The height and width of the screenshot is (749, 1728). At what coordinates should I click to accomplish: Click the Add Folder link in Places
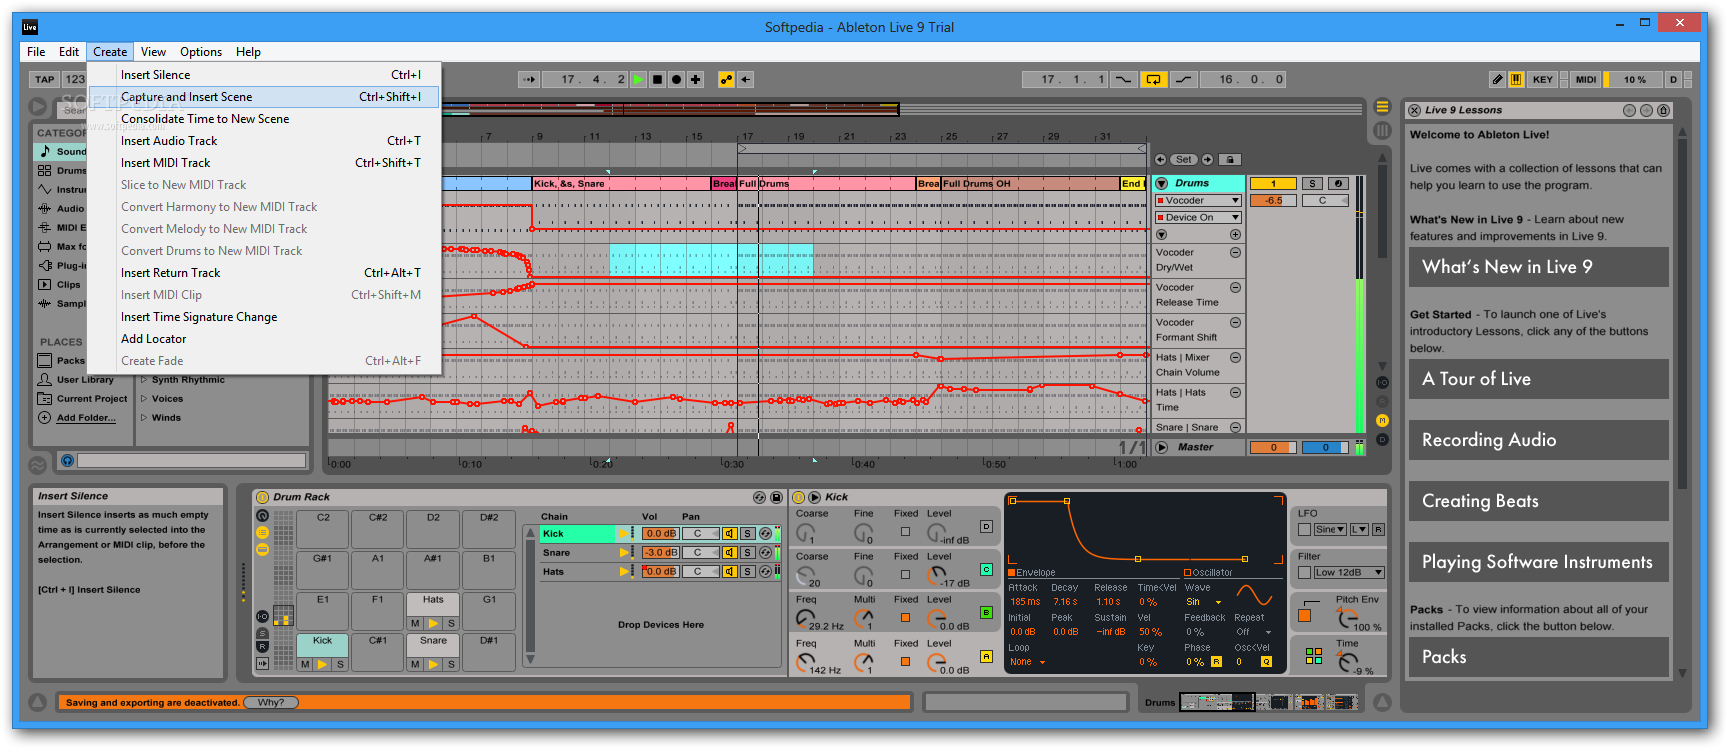86,418
